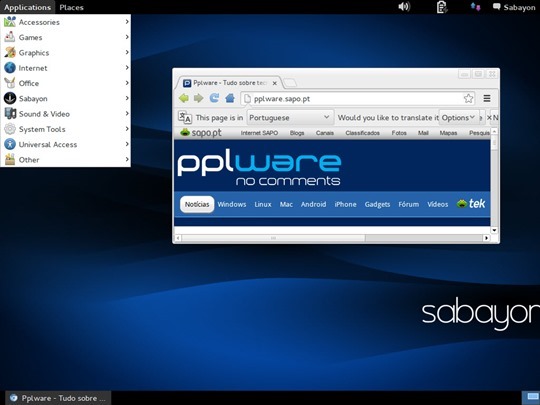
Task: Open the Accessories menu category
Action: coord(65,22)
